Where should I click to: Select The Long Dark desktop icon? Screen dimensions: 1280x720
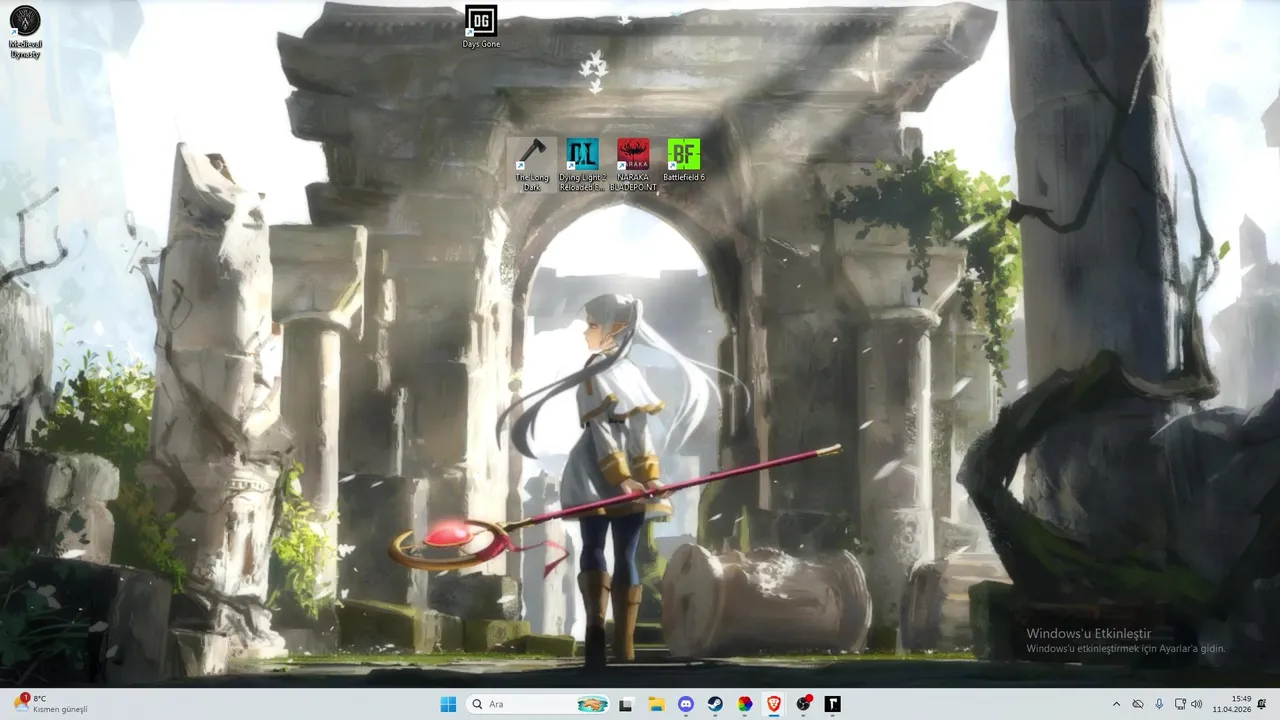pos(532,164)
